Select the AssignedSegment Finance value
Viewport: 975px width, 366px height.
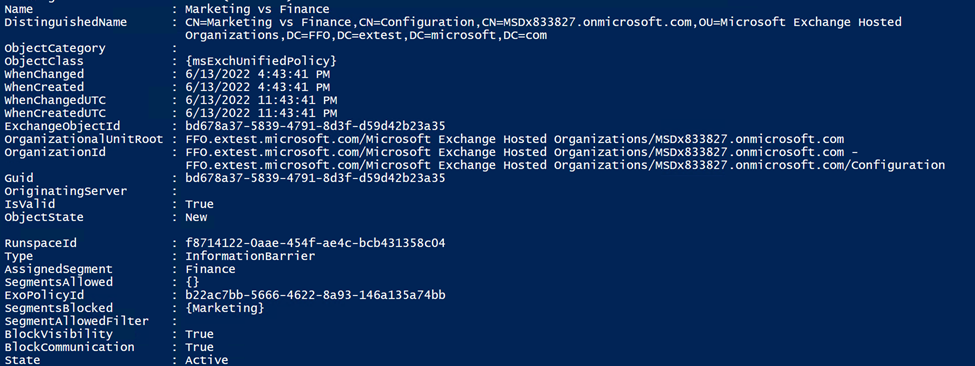click(210, 269)
